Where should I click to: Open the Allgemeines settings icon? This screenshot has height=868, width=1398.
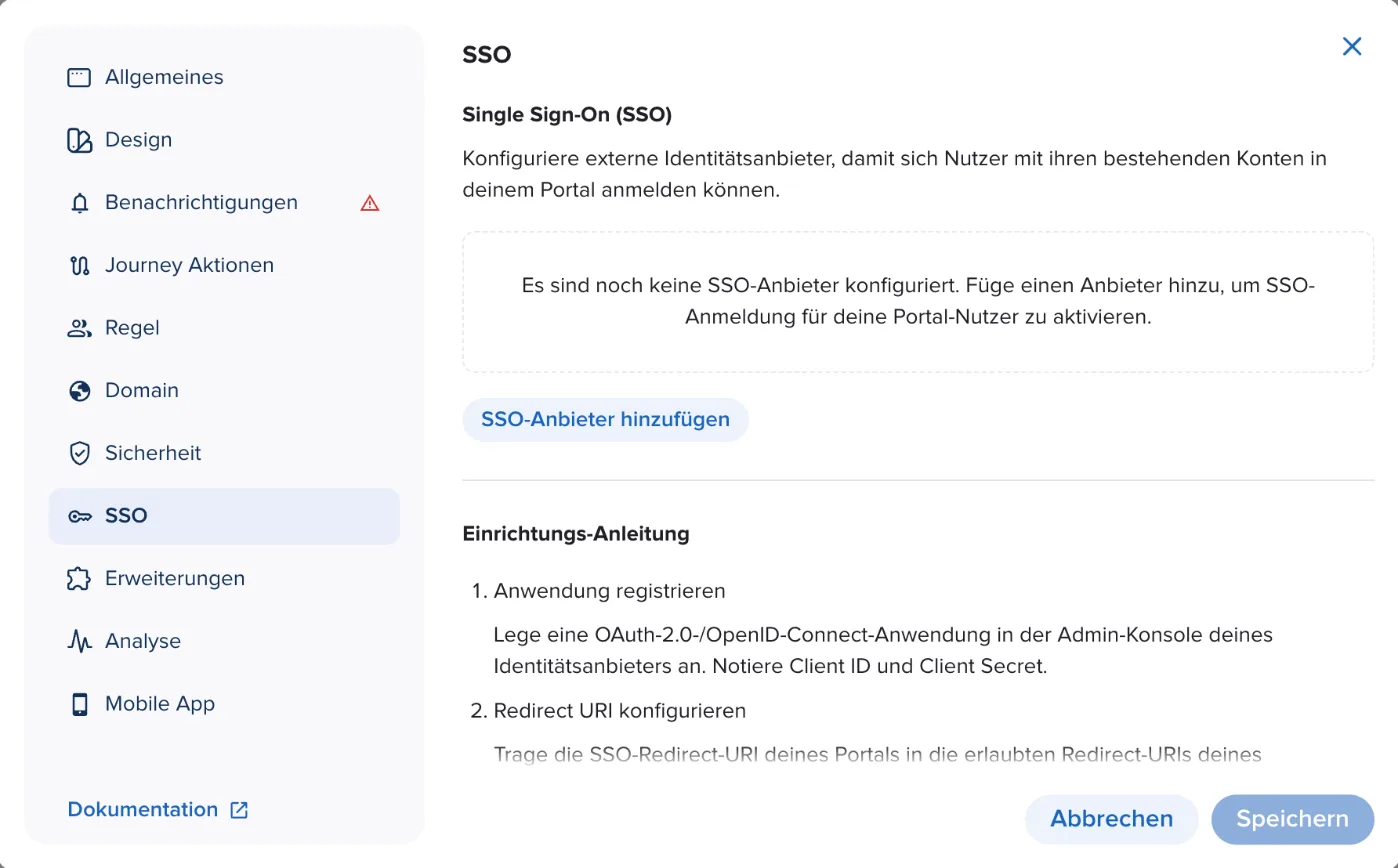click(x=79, y=77)
